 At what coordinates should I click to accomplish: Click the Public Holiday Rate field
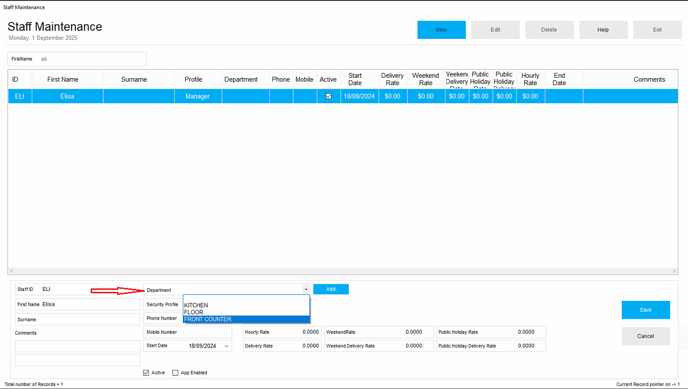[x=491, y=332]
